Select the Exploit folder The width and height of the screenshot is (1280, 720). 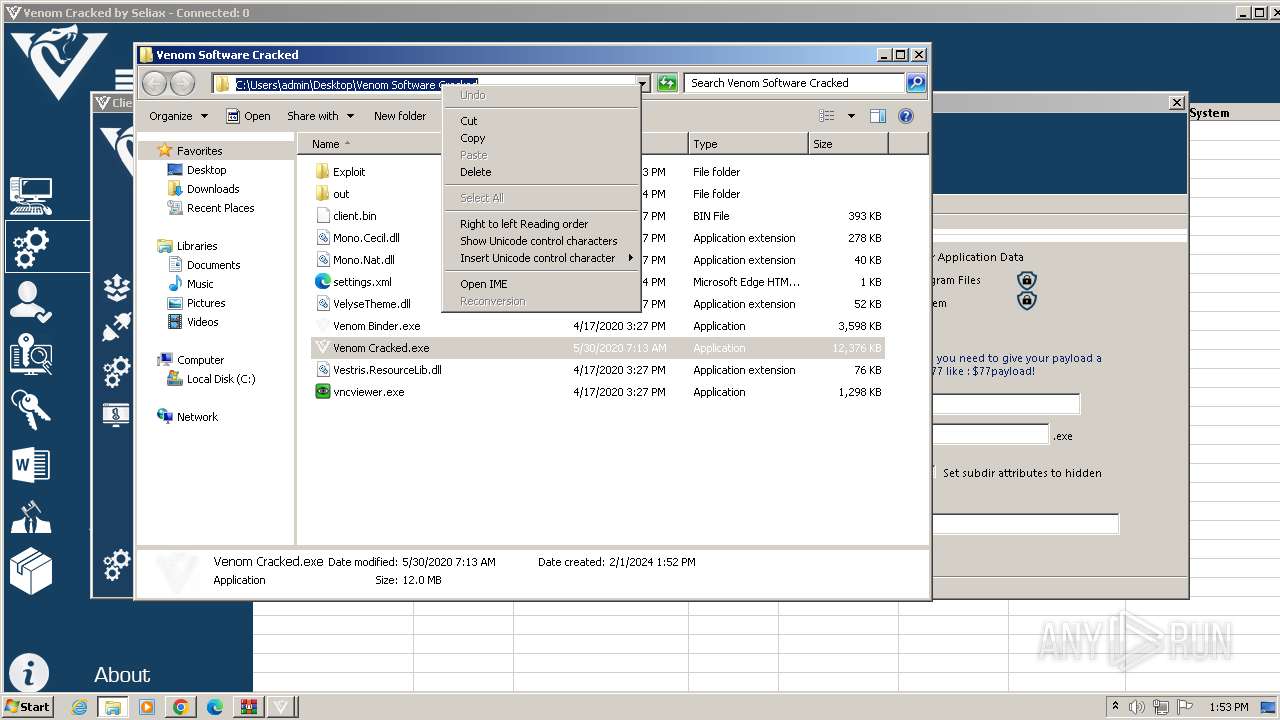349,172
